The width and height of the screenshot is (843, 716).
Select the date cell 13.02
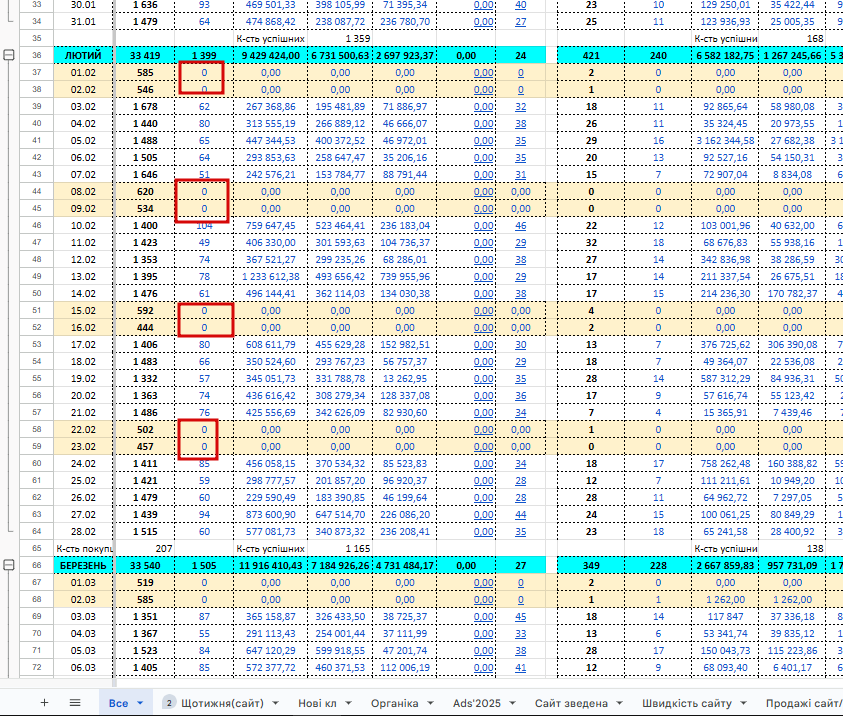[x=83, y=277]
